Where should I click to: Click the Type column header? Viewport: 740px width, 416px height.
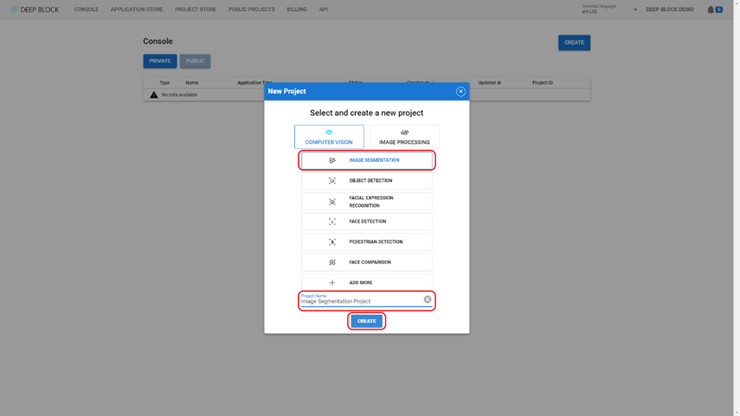[164, 83]
